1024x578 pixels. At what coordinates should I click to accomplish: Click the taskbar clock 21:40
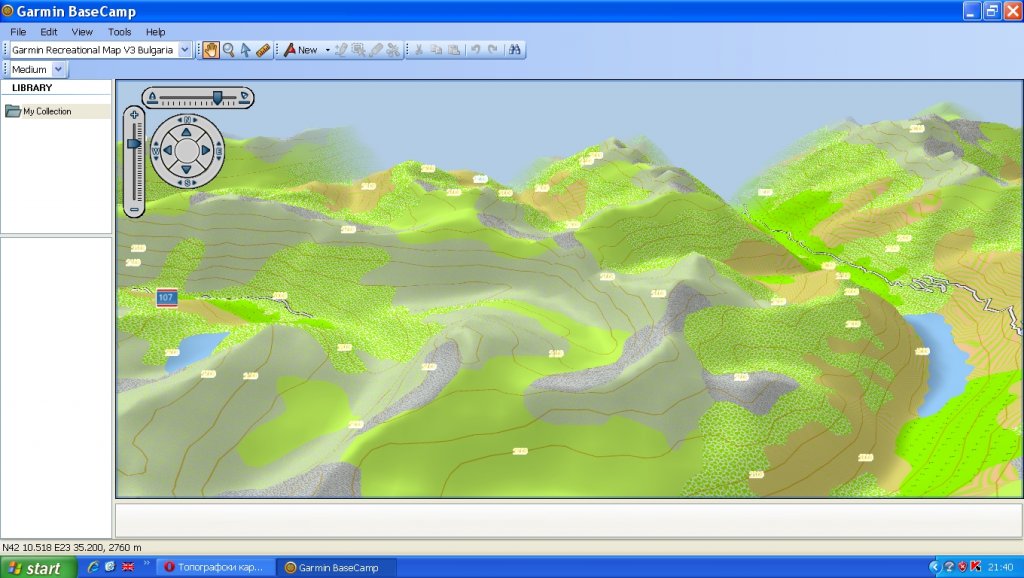coord(1000,567)
